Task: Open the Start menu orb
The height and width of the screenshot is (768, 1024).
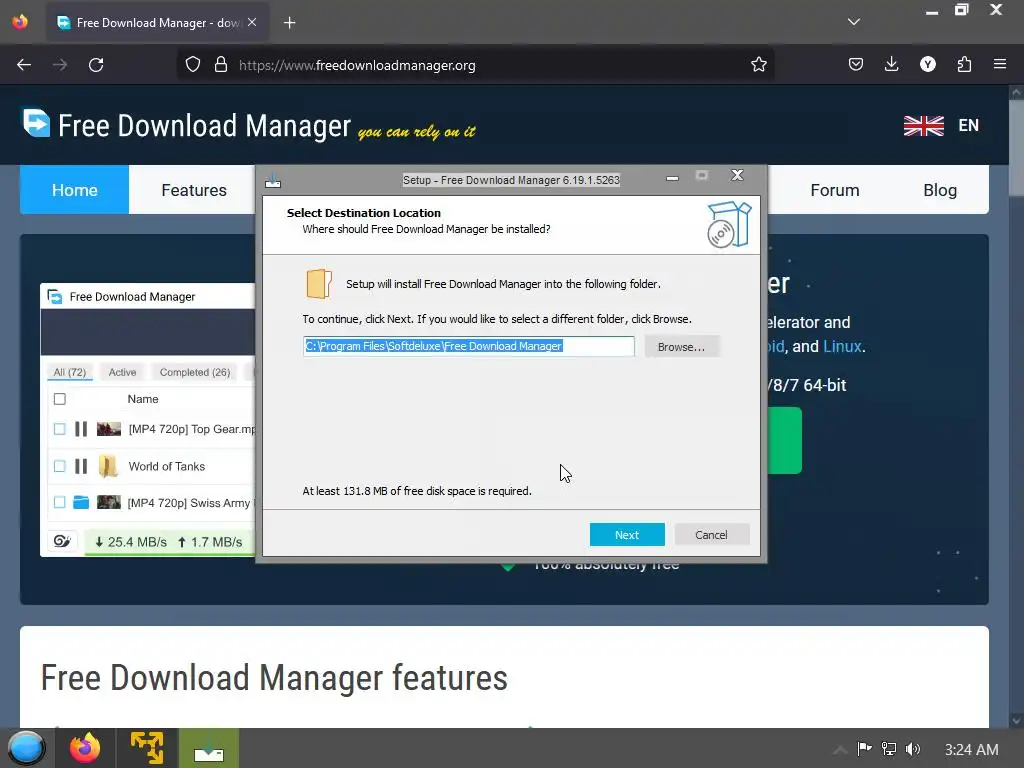Action: 27,748
